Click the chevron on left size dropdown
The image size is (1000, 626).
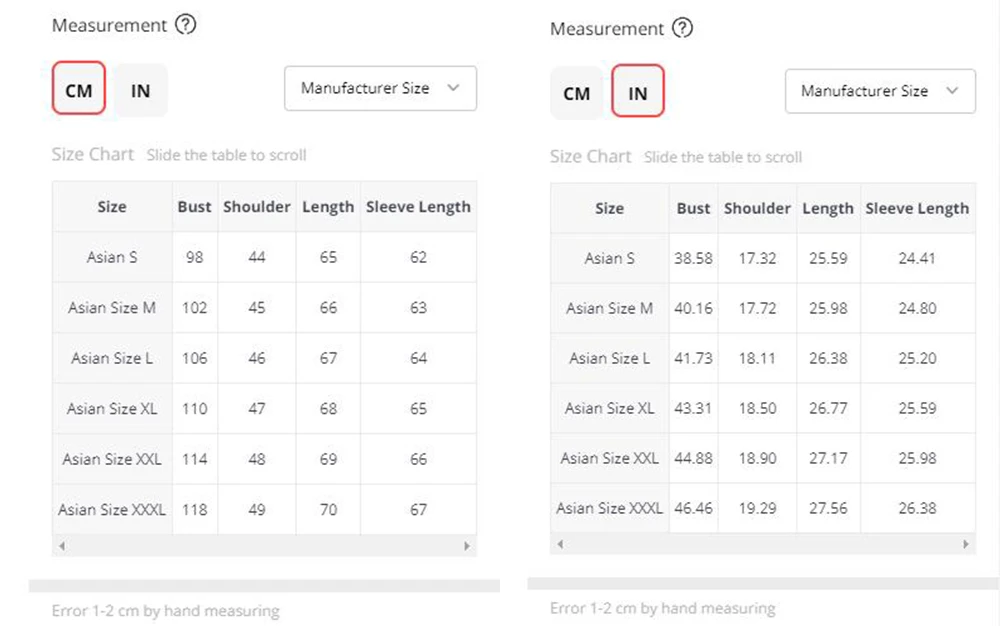tap(453, 88)
